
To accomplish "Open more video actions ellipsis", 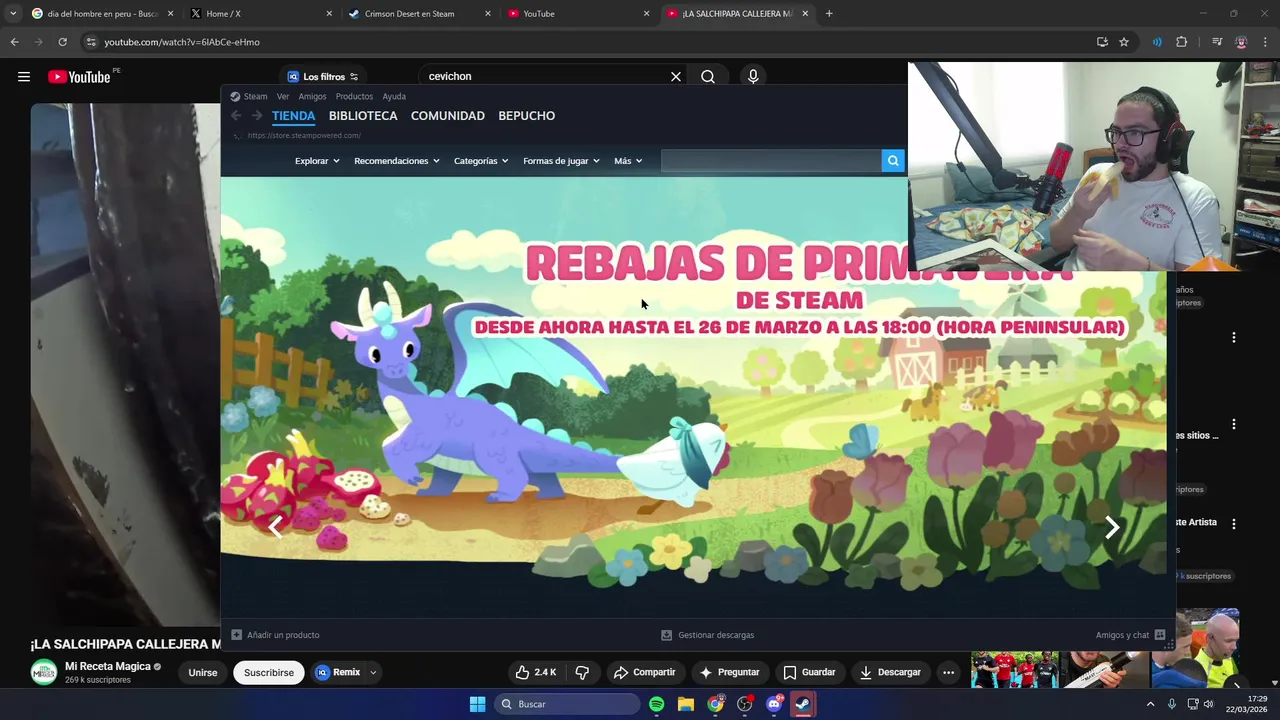I will pyautogui.click(x=948, y=672).
